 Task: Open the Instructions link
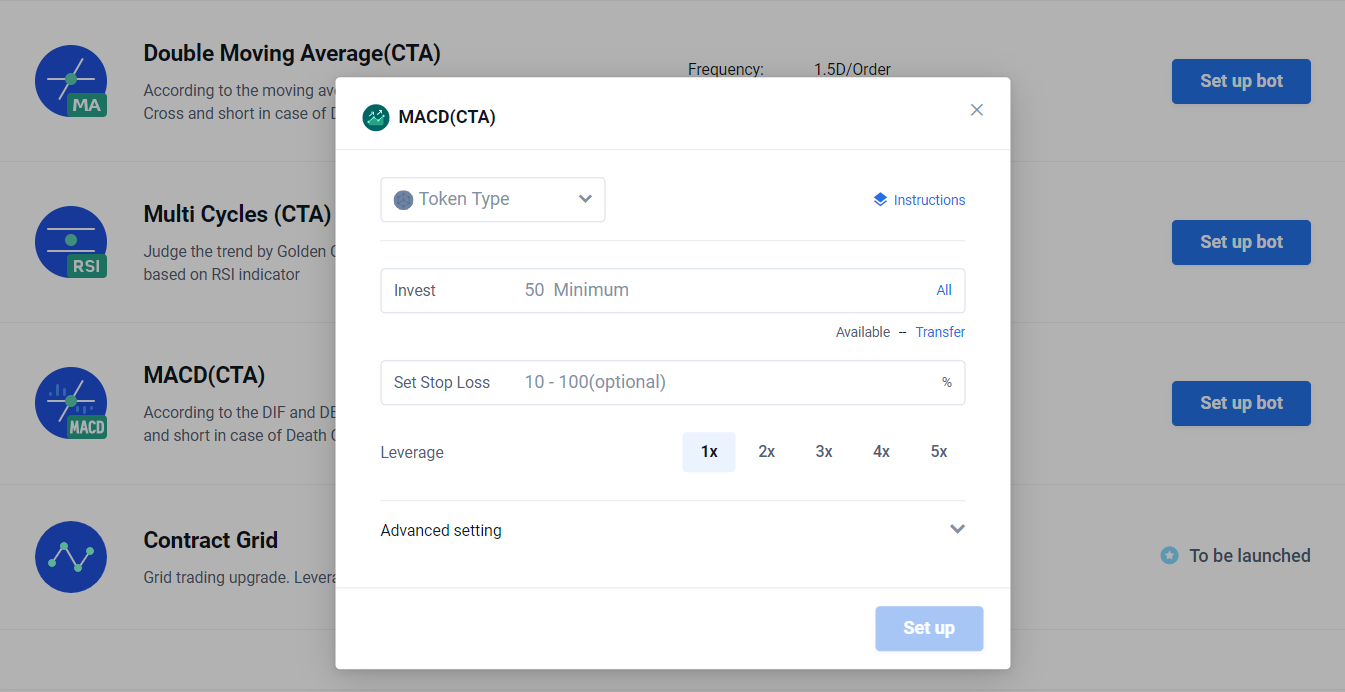(929, 200)
